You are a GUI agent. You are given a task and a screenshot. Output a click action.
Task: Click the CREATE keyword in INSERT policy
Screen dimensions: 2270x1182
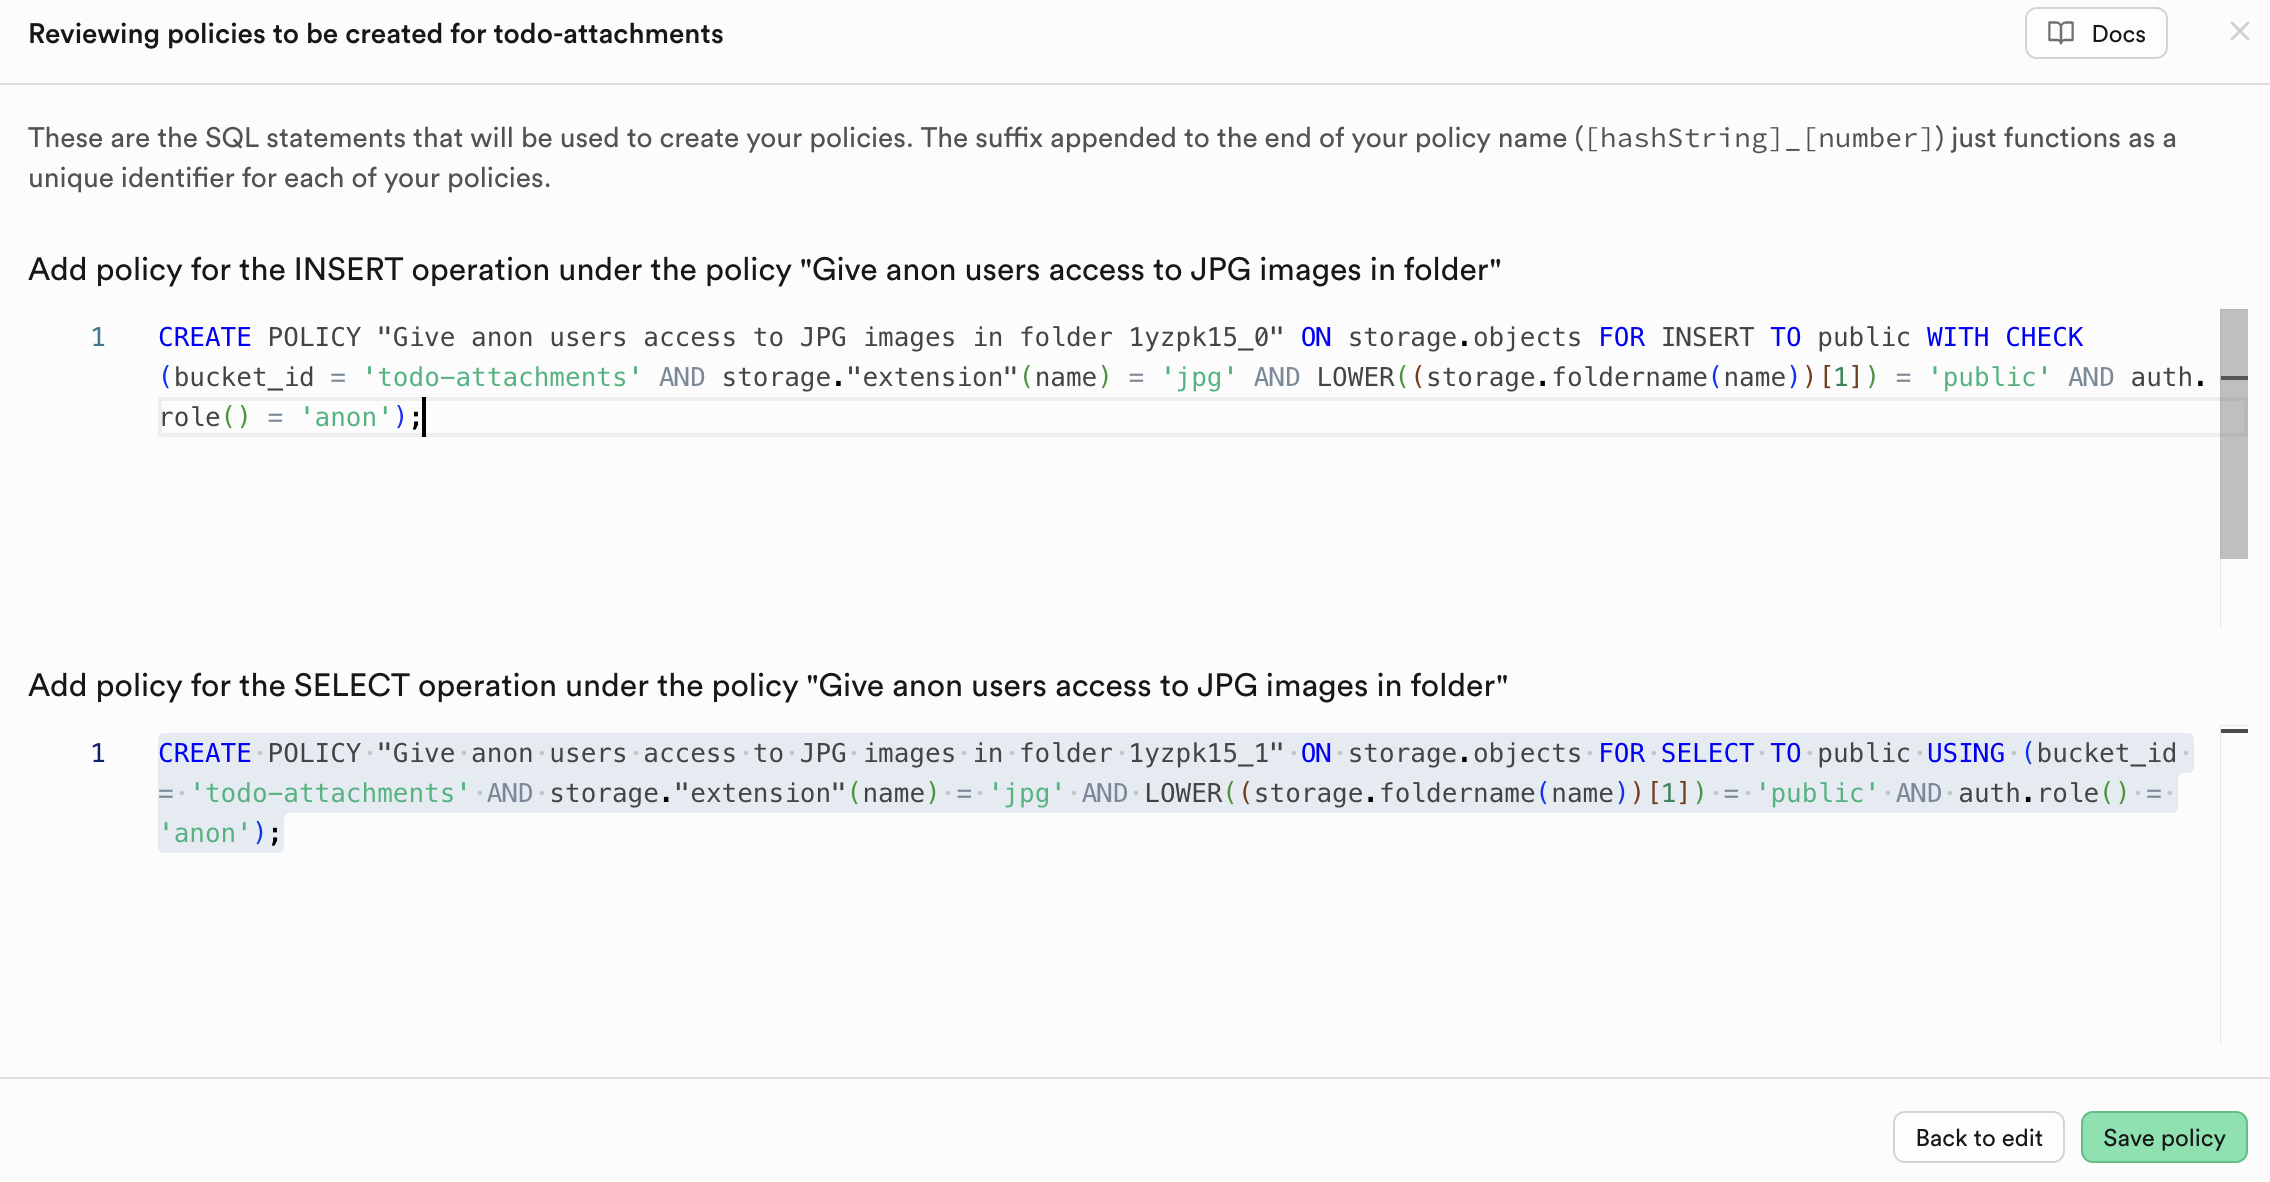tap(204, 337)
